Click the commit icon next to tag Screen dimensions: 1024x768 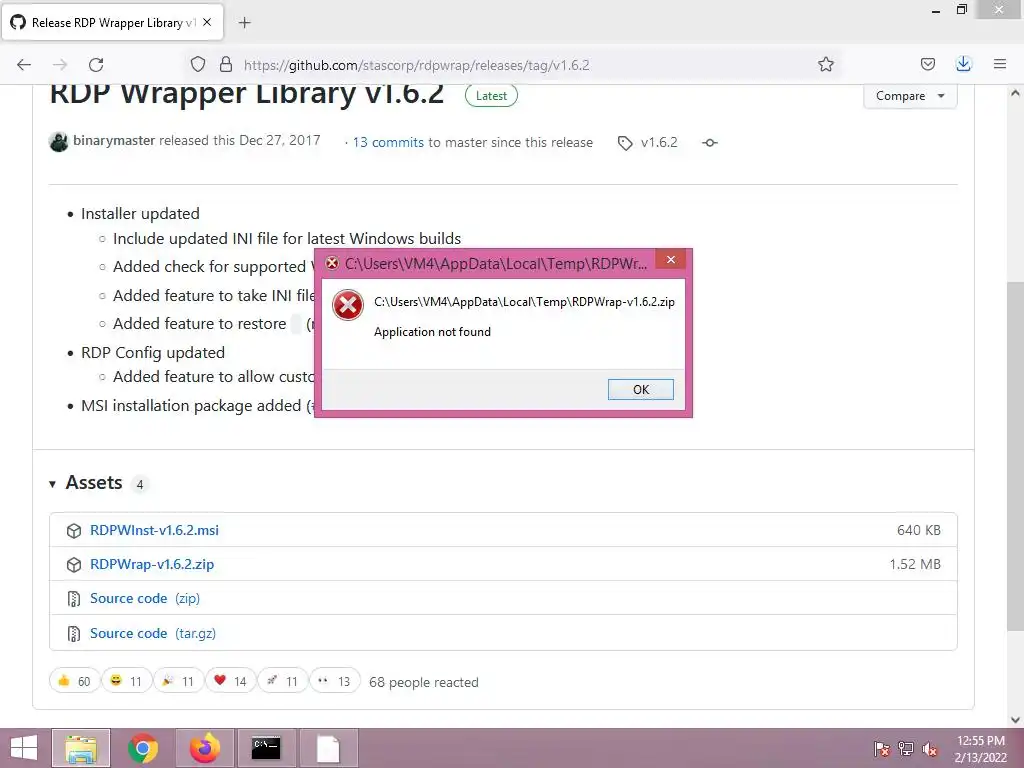pyautogui.click(x=710, y=142)
